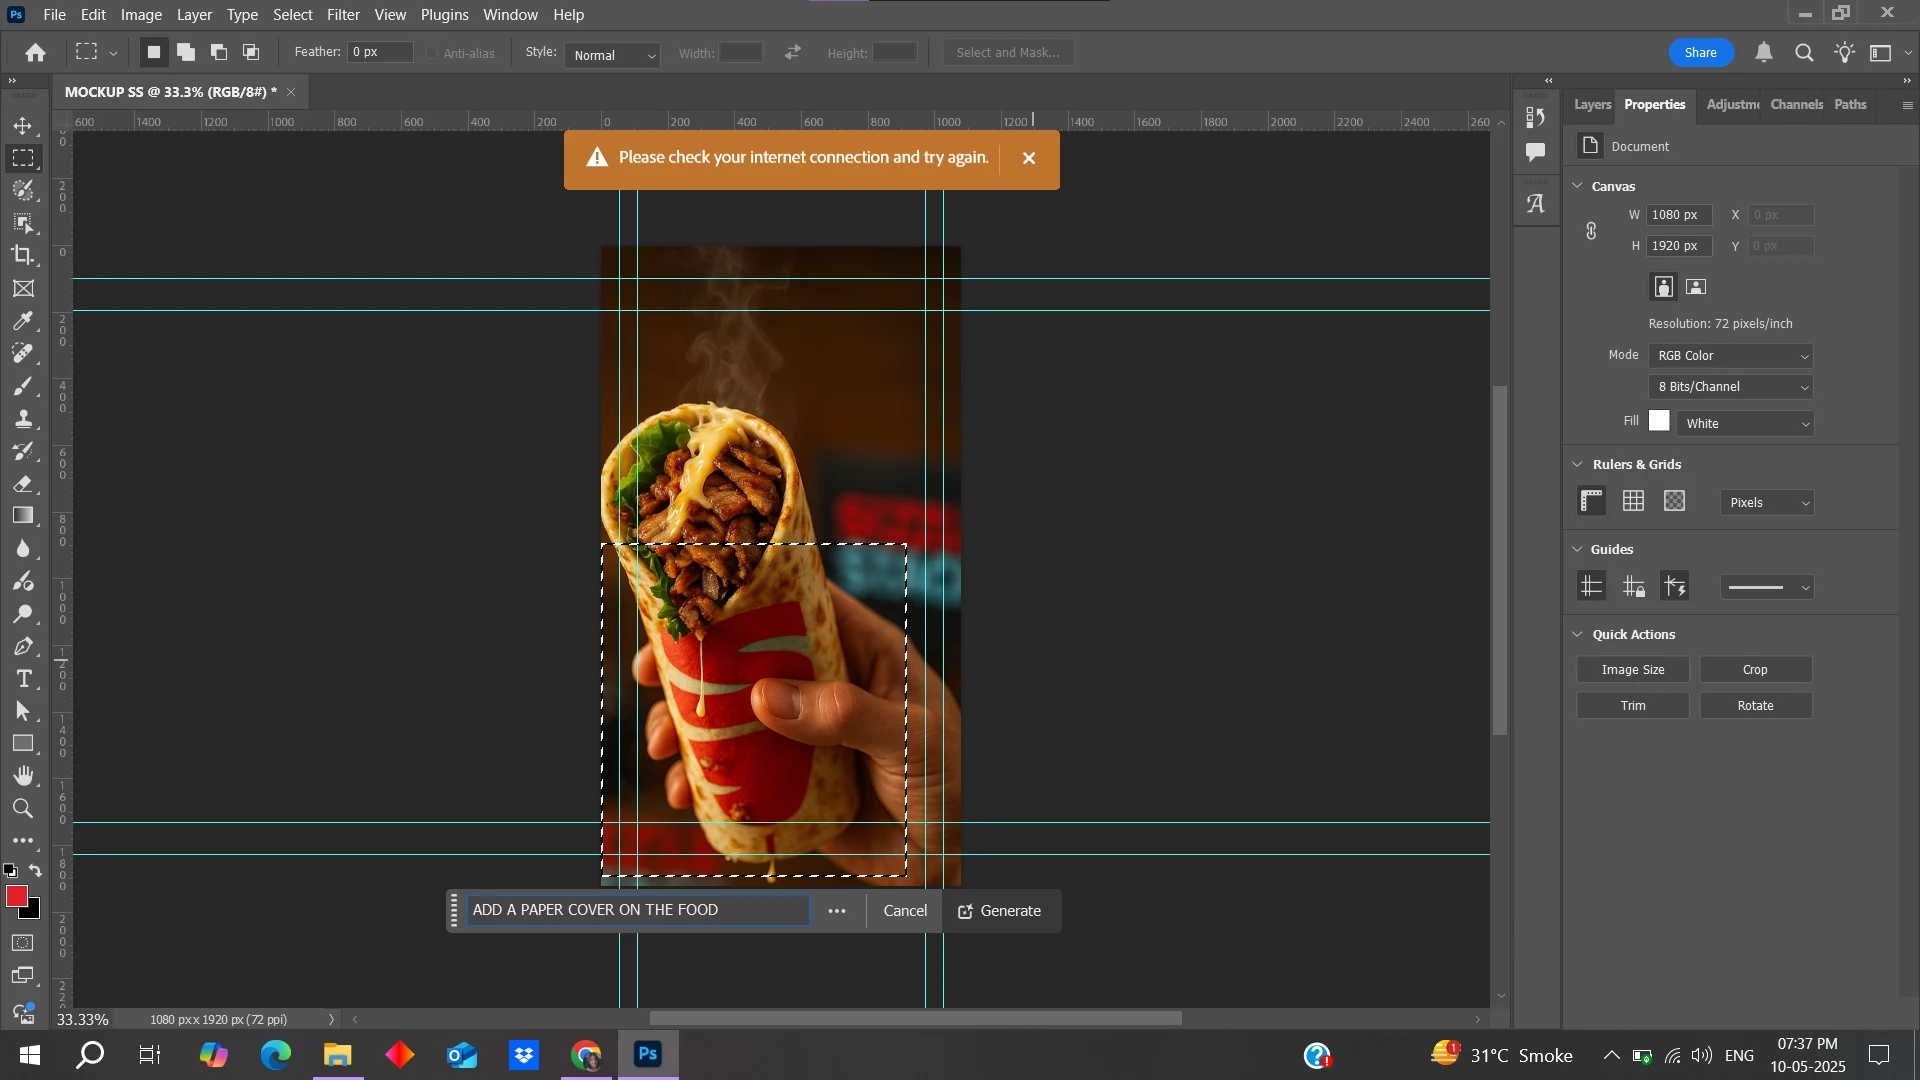This screenshot has width=1920, height=1080.
Task: Select the Crop tool in toolbar
Action: click(23, 255)
